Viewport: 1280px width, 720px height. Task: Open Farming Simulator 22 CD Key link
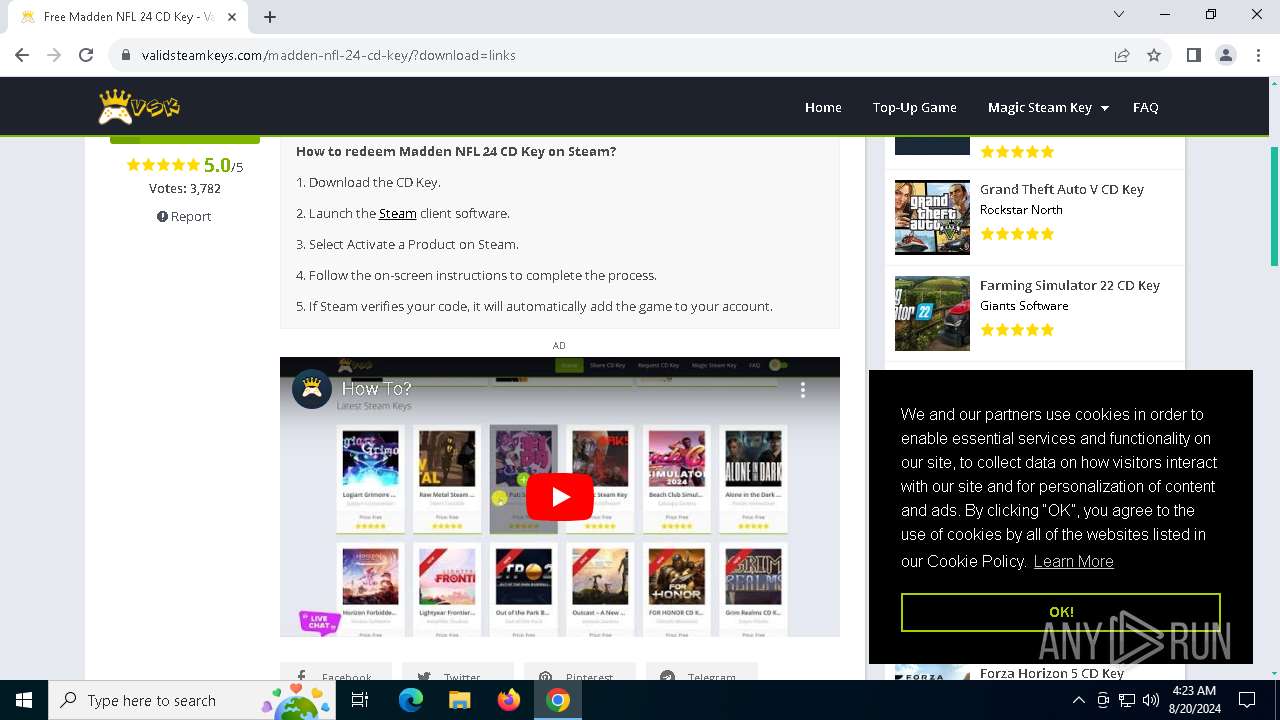click(1069, 285)
